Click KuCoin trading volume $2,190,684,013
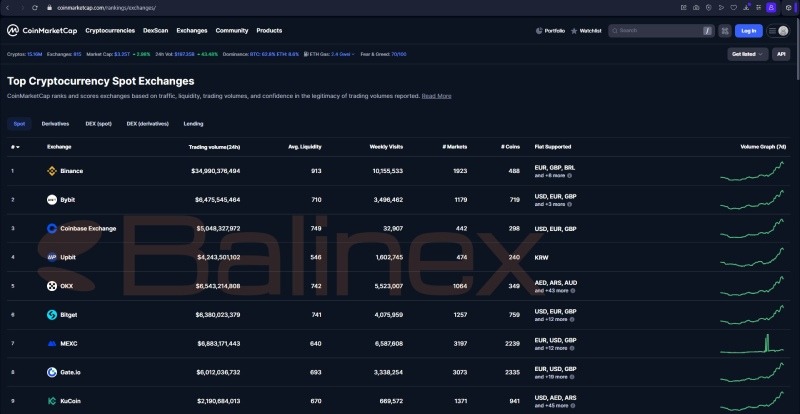800x414 pixels. click(218, 401)
